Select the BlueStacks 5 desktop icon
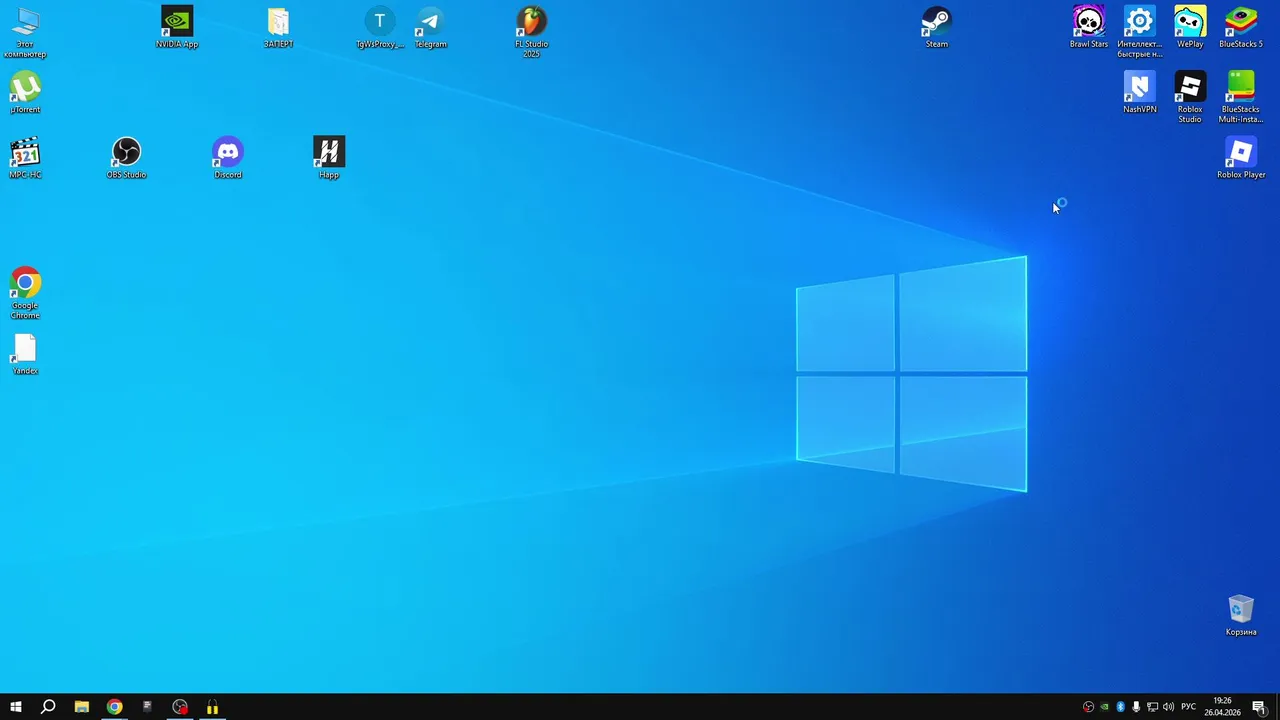The width and height of the screenshot is (1280, 720). pos(1241,27)
